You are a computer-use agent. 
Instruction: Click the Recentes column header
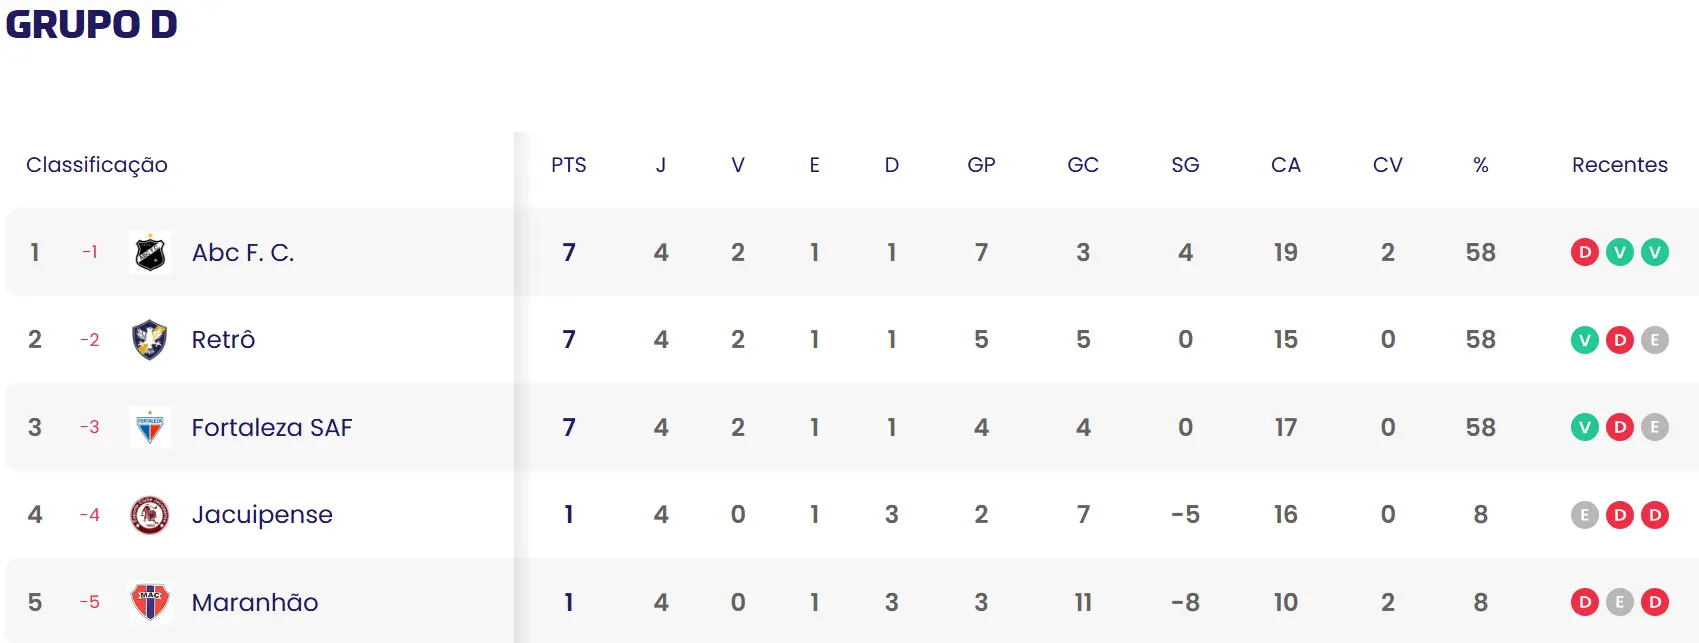click(1619, 165)
